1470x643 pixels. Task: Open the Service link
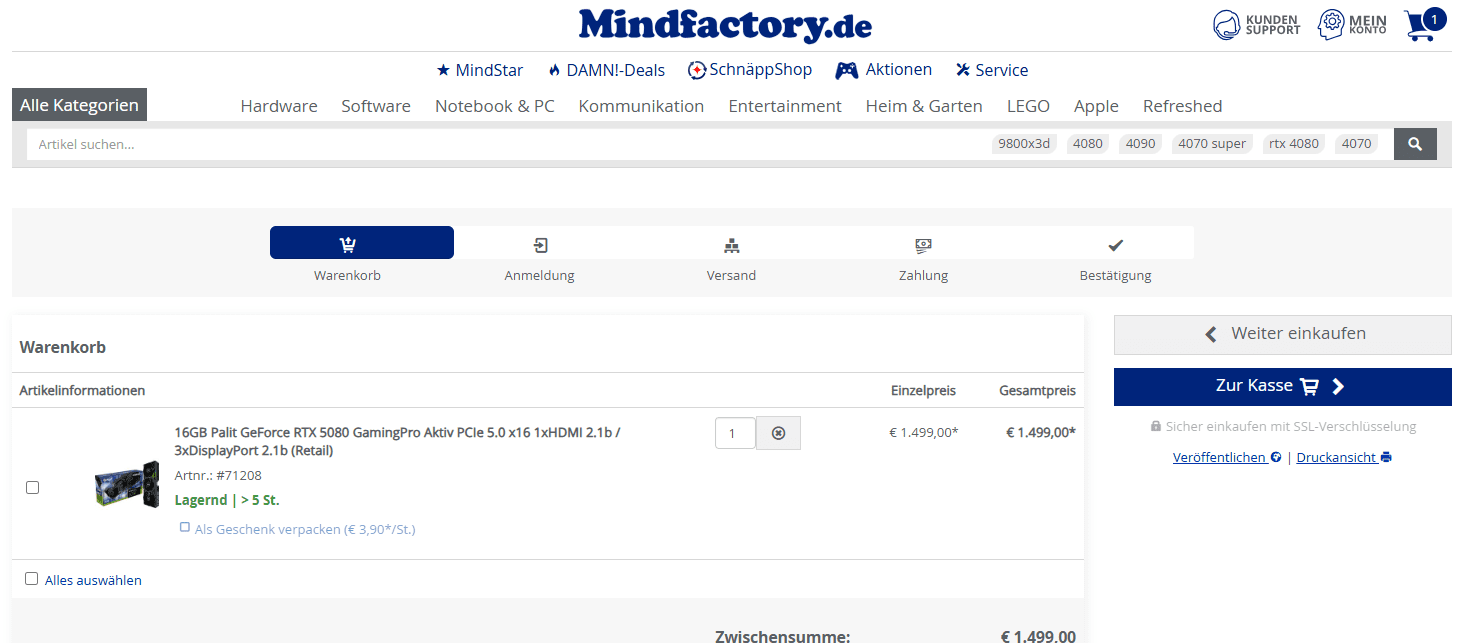[992, 70]
